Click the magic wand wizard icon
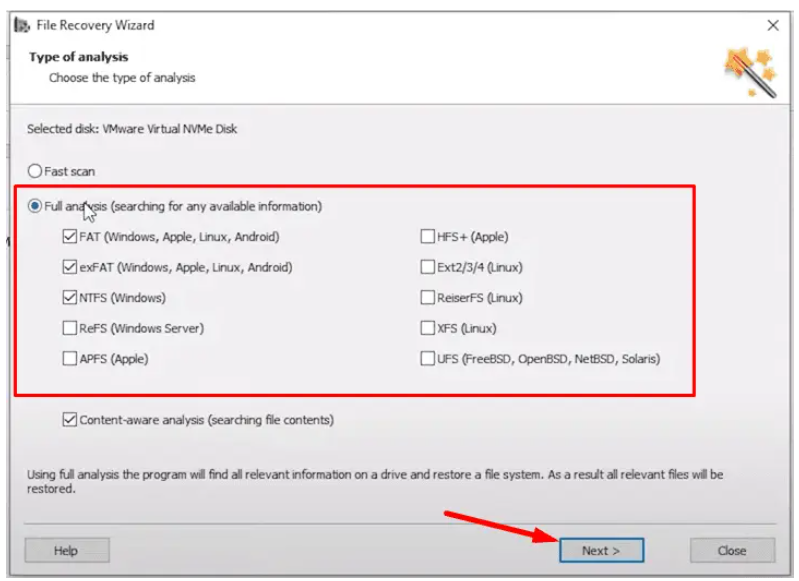The image size is (799, 581). pos(751,72)
